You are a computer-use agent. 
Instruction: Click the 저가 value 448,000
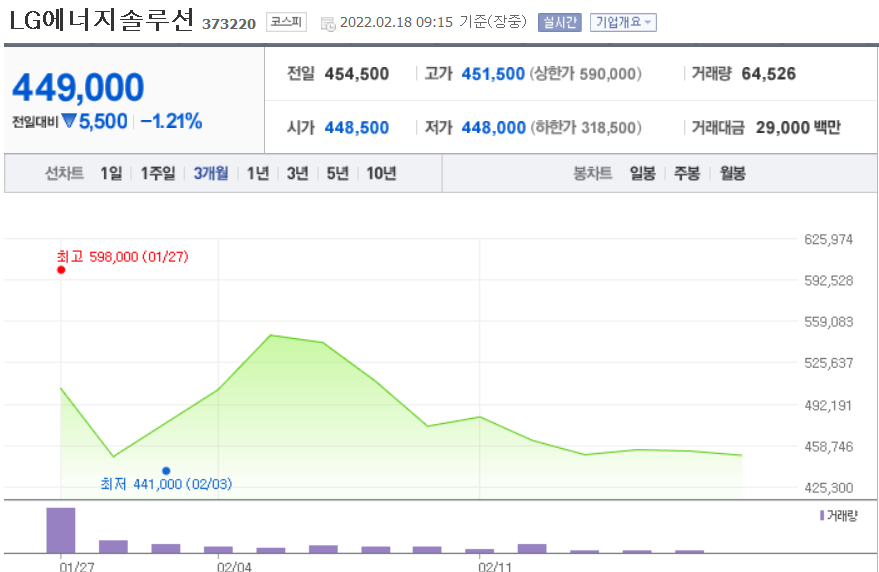(x=493, y=128)
